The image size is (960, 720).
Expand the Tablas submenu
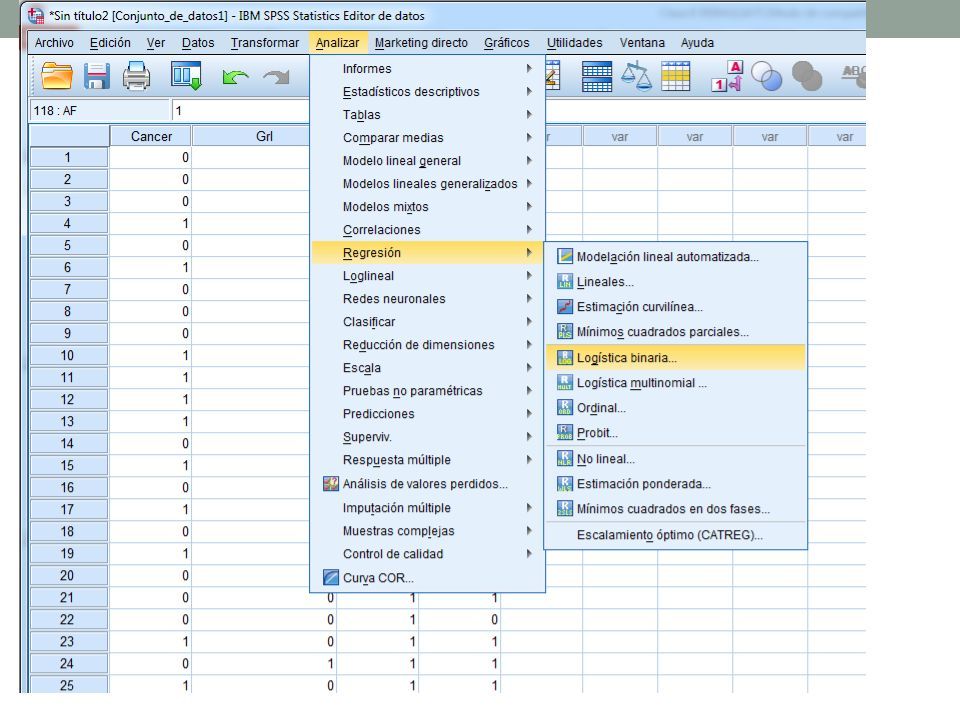427,114
